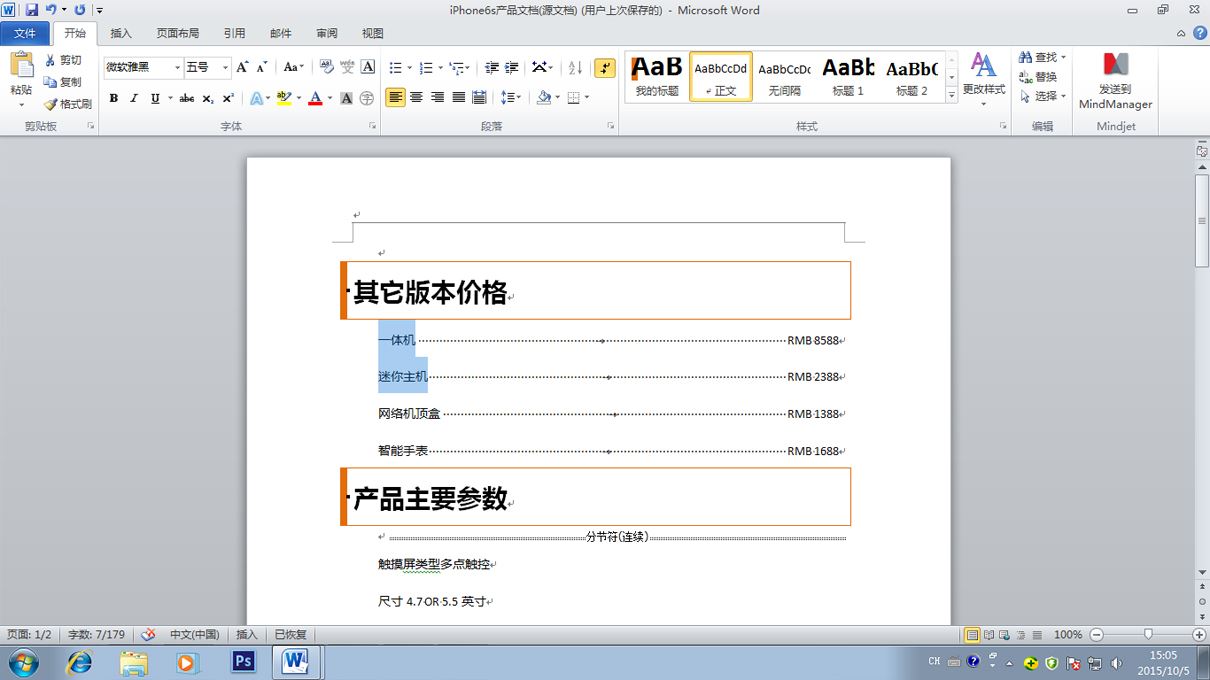Apply the 标题 1 style
The height and width of the screenshot is (680, 1210).
click(848, 77)
